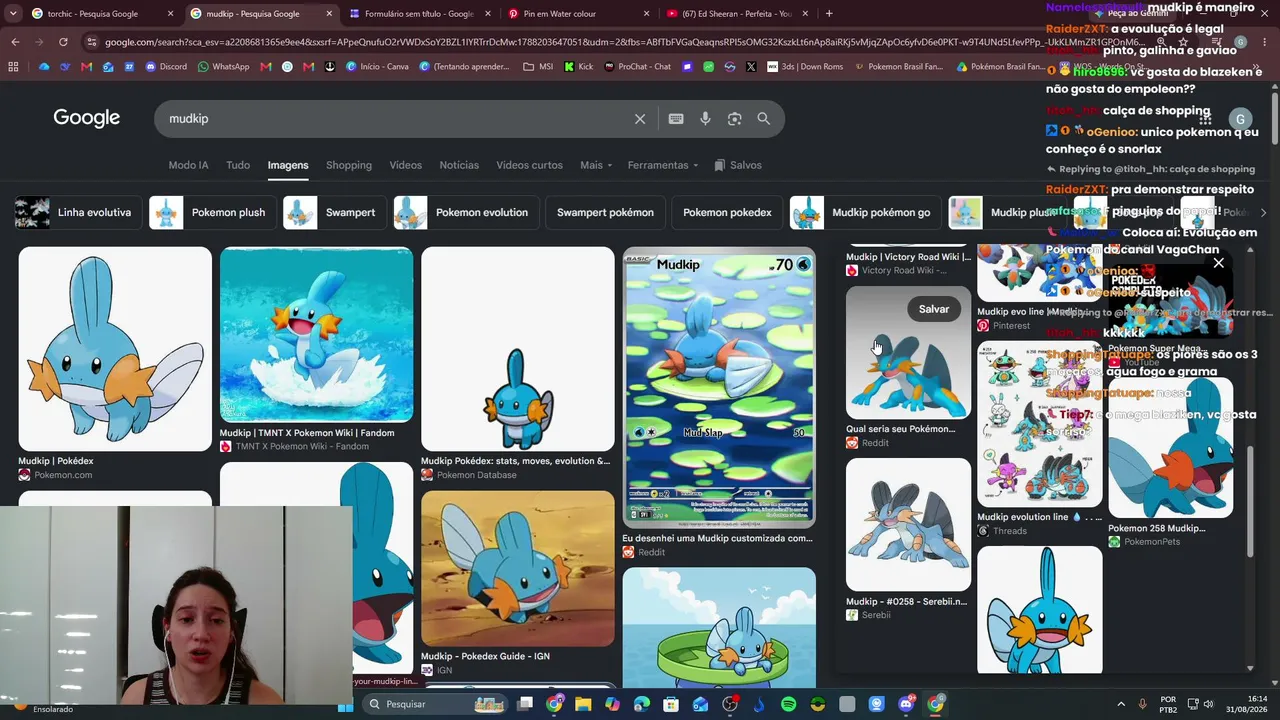Viewport: 1280px width, 720px height.
Task: Filter by Swampert pokémon chip
Action: (605, 212)
